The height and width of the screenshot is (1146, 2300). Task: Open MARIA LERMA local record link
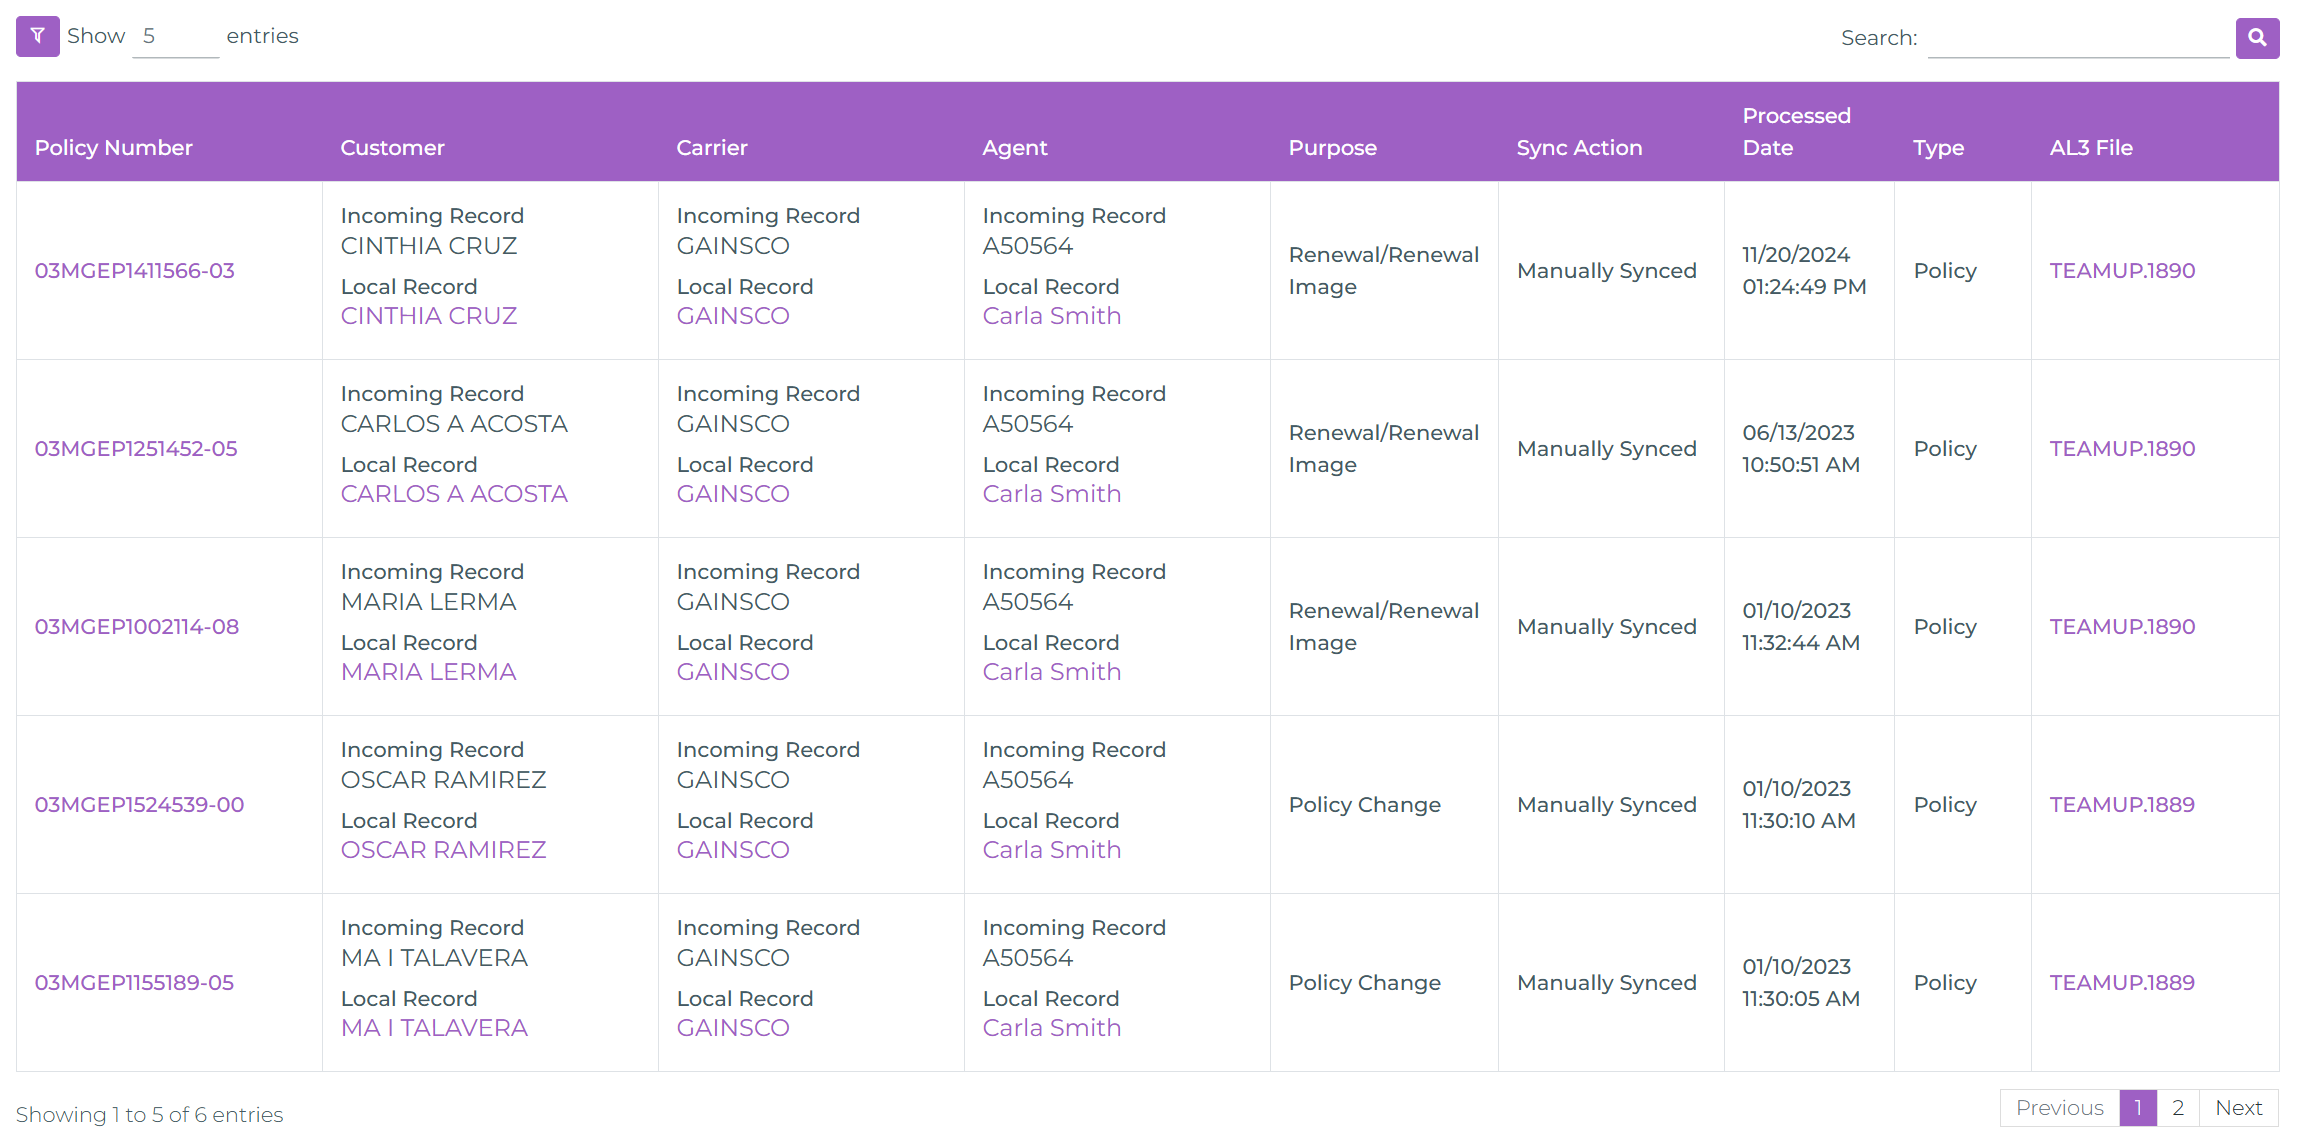[x=428, y=672]
